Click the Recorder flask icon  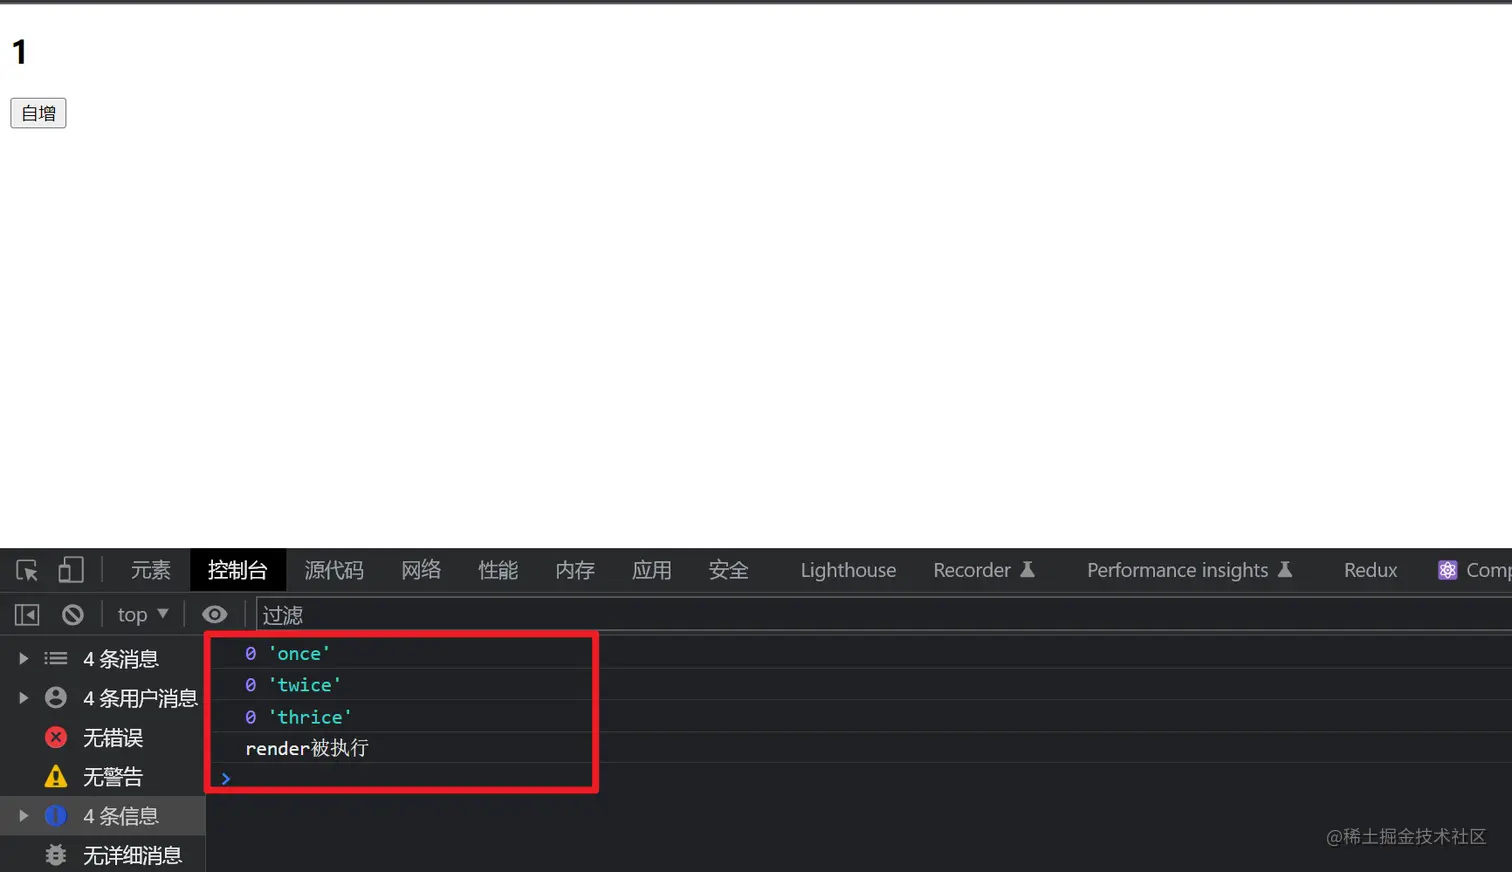pos(1027,569)
